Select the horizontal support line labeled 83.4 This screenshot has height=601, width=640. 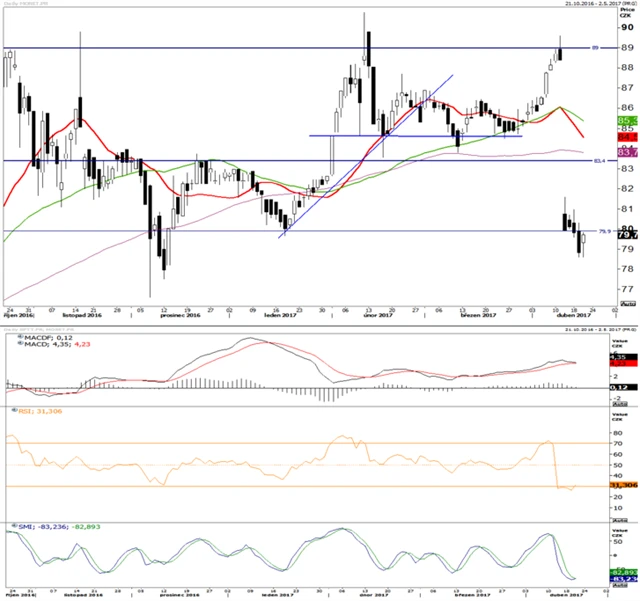[x=300, y=160]
